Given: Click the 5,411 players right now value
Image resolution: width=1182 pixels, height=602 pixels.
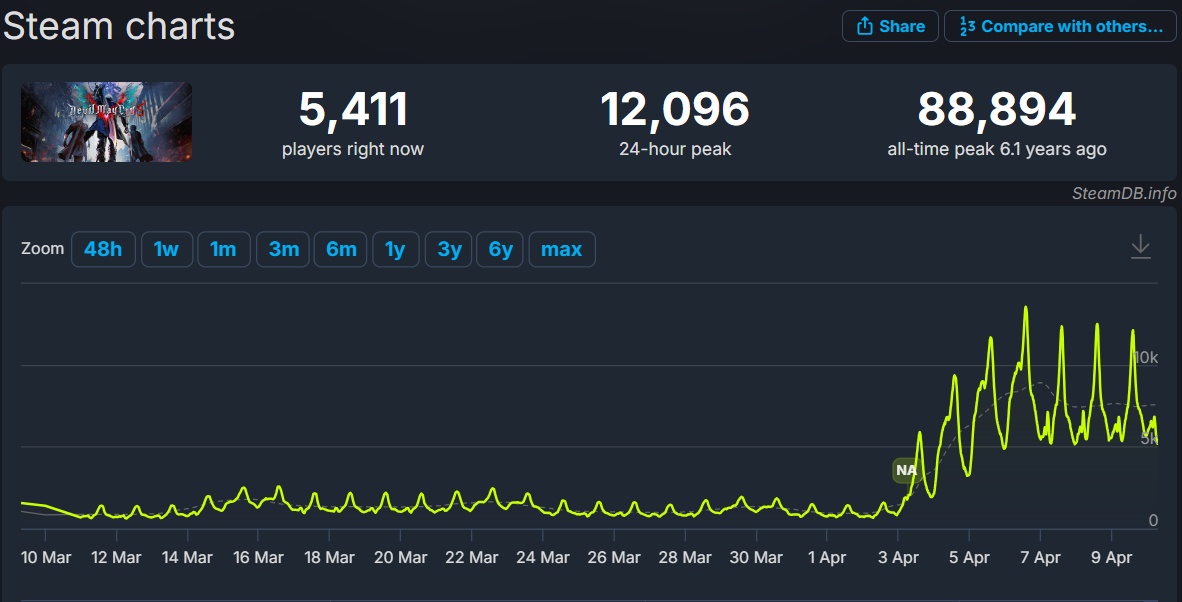Looking at the screenshot, I should (x=353, y=109).
